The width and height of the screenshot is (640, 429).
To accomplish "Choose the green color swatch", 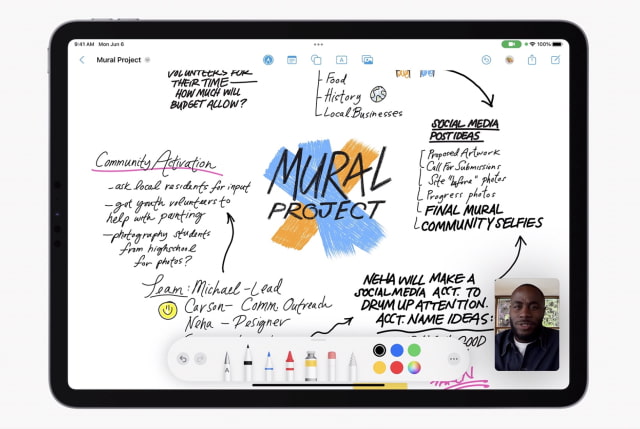I will coord(414,350).
